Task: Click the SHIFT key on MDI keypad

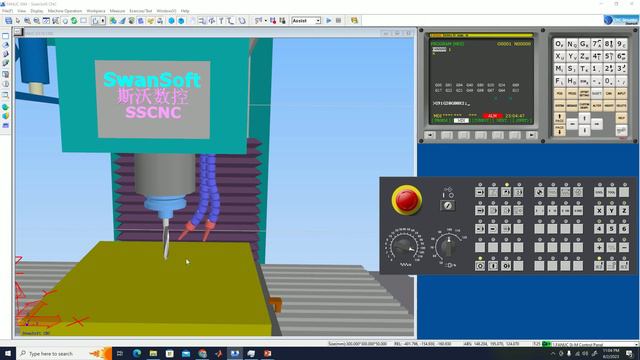Action: tap(597, 93)
